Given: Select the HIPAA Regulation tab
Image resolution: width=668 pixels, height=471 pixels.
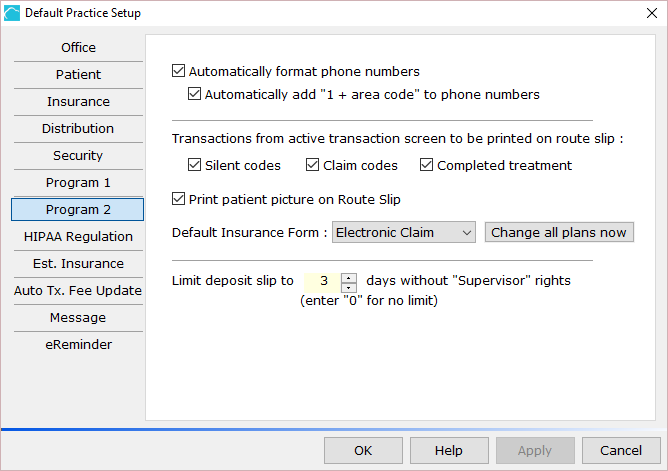Looking at the screenshot, I should click(x=78, y=236).
